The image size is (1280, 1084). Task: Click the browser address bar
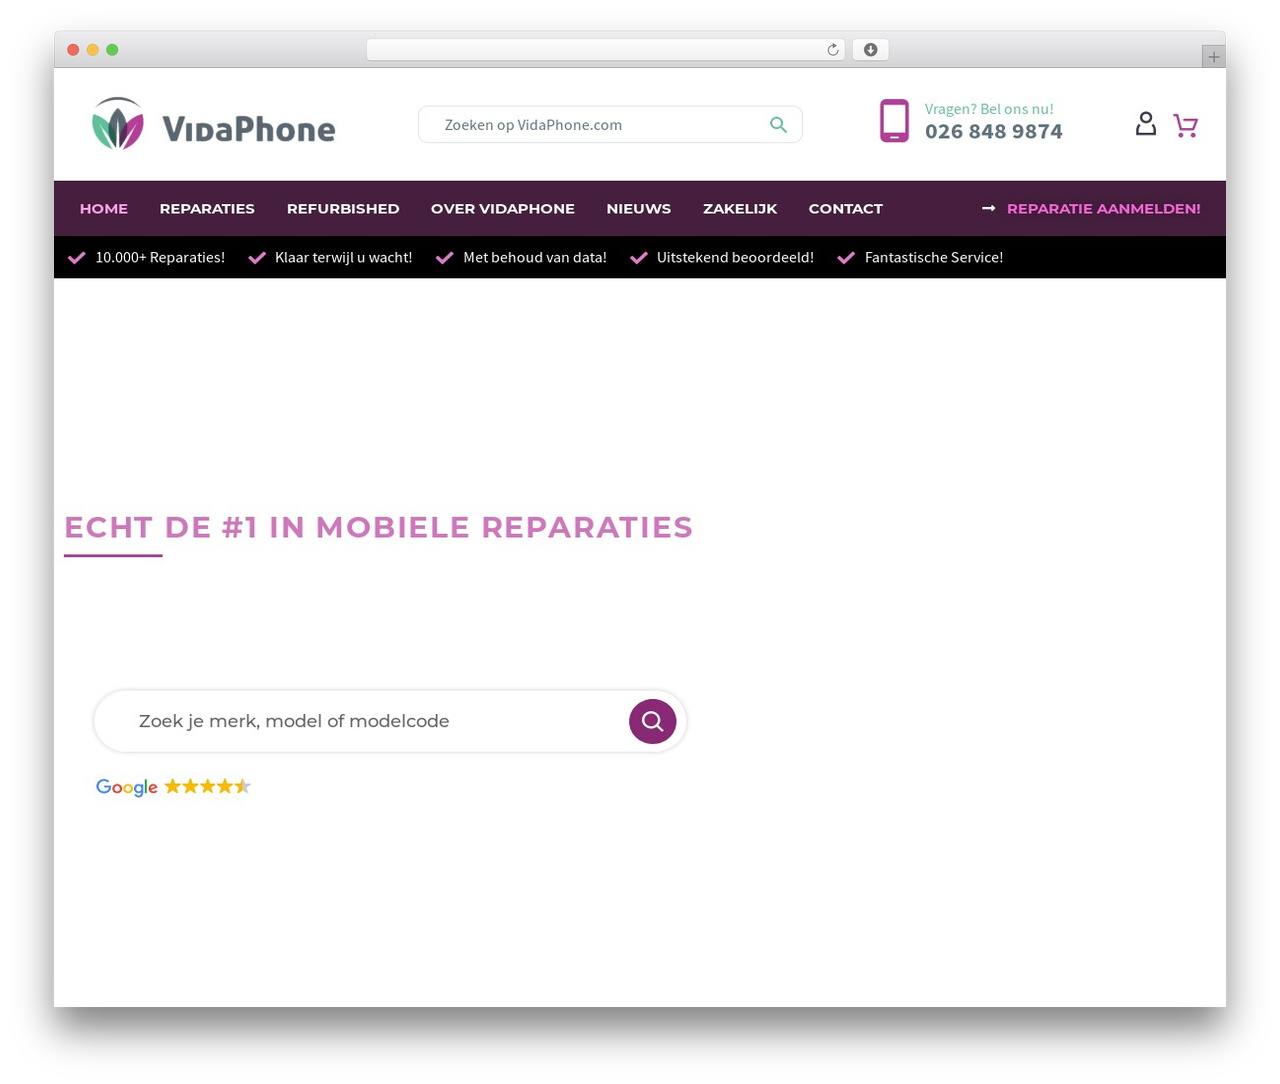pos(606,50)
